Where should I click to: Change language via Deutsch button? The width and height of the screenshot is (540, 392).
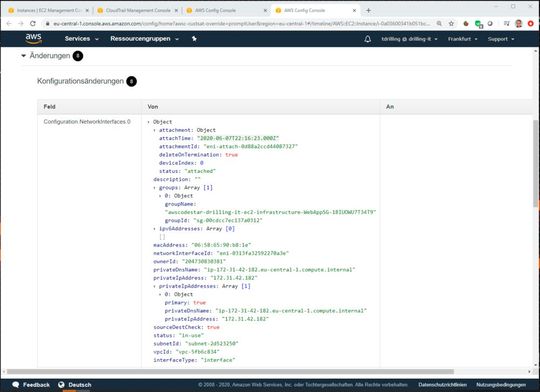click(x=80, y=385)
